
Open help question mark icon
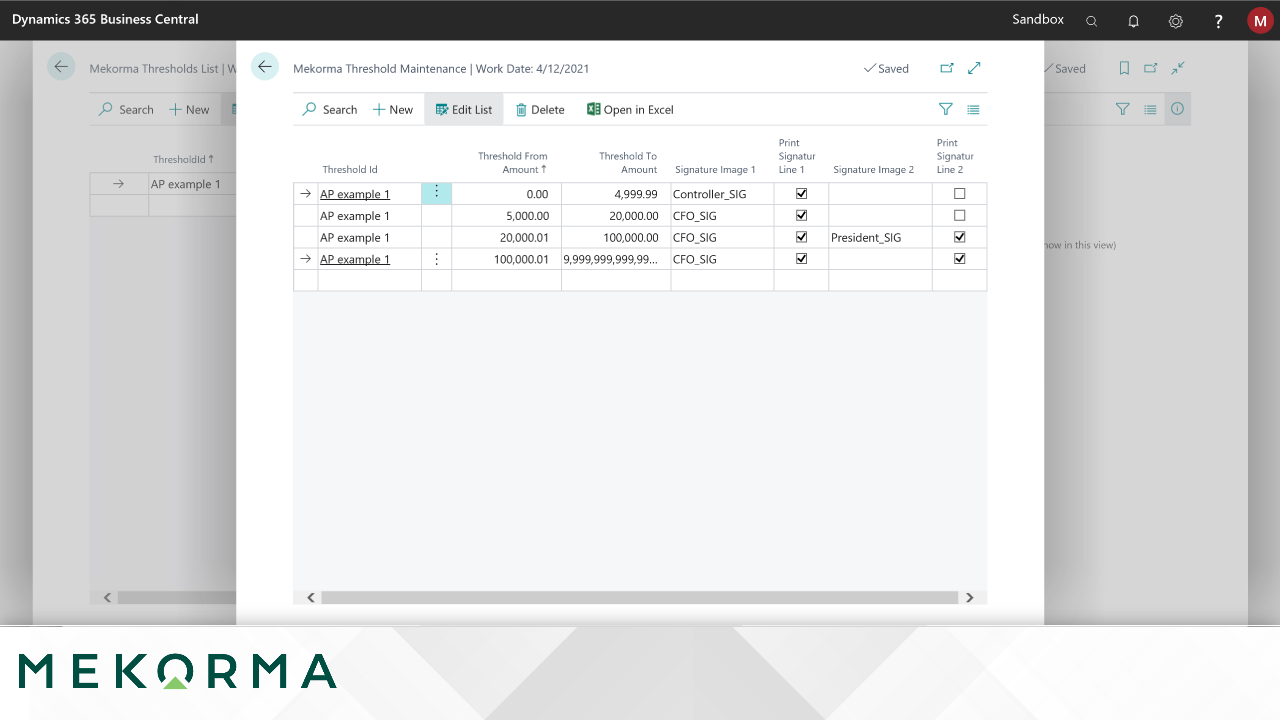[1218, 20]
